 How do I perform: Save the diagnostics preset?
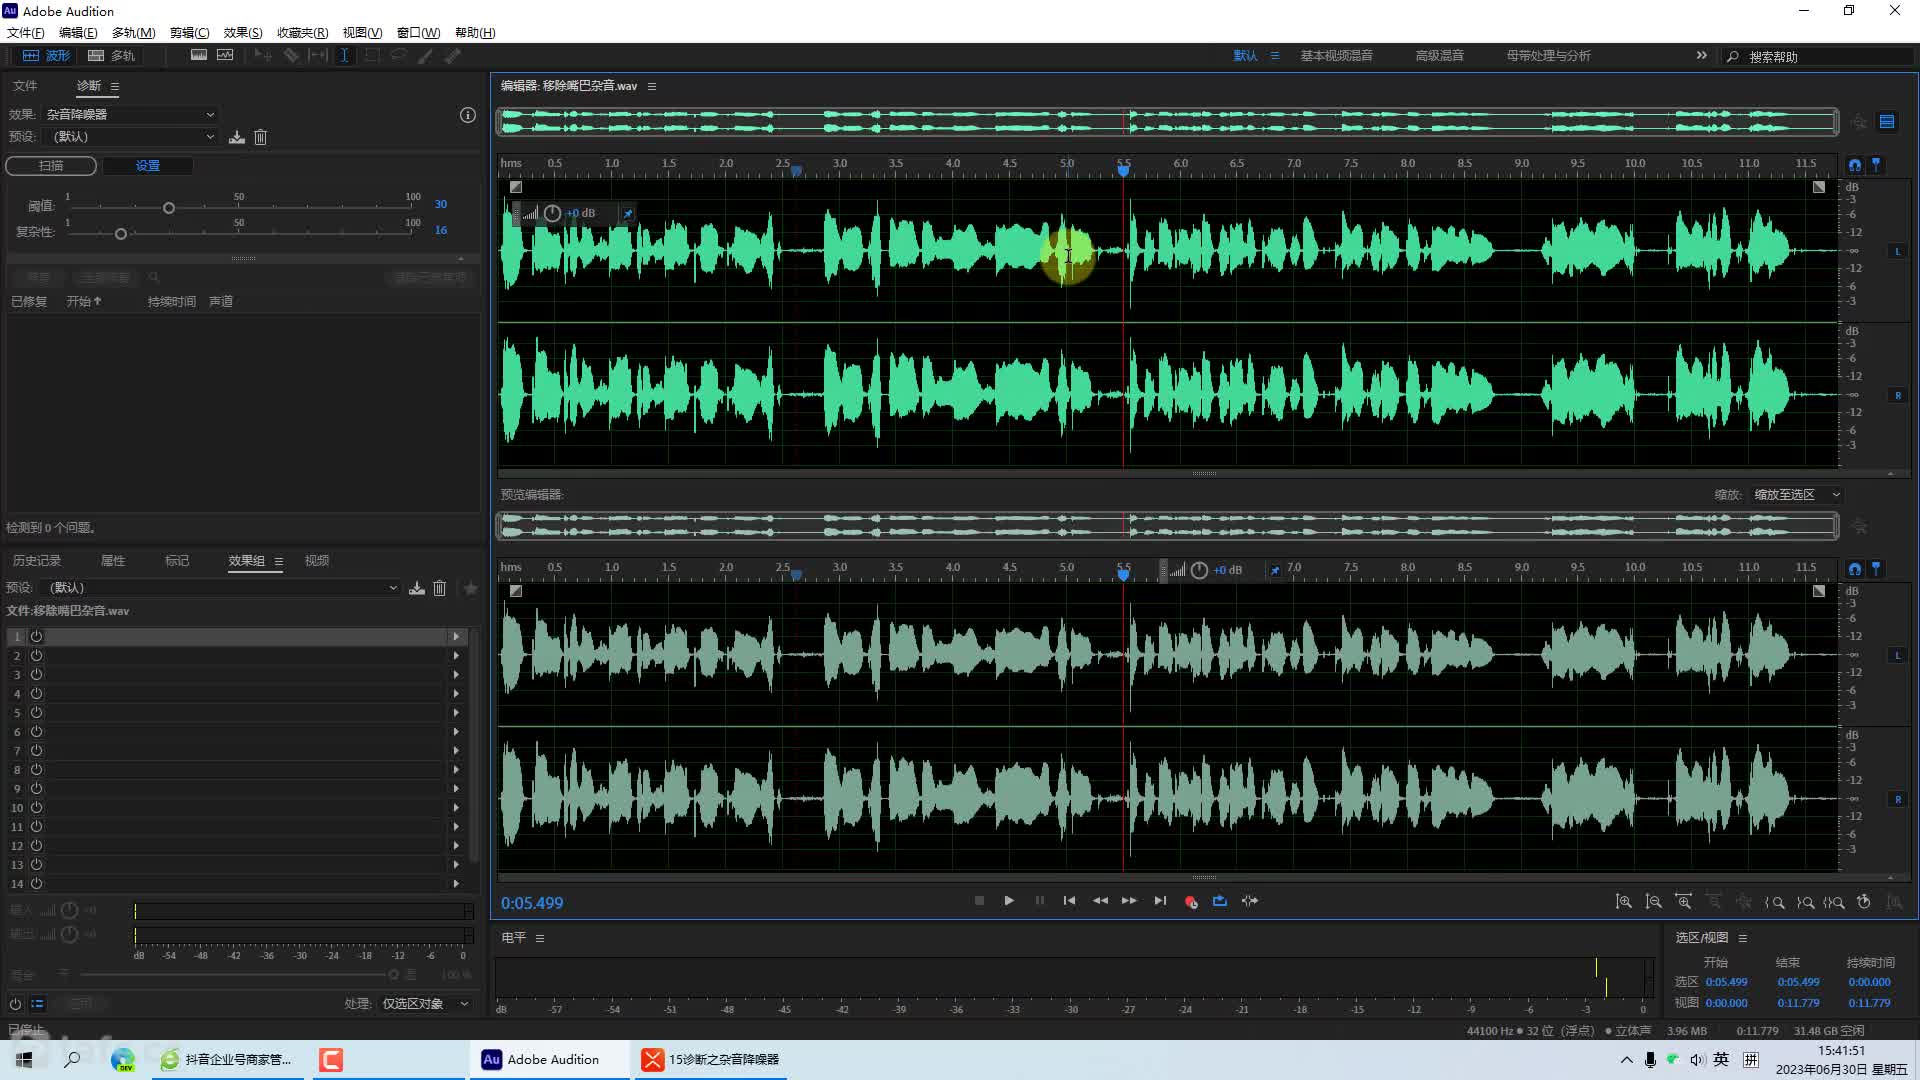(237, 137)
